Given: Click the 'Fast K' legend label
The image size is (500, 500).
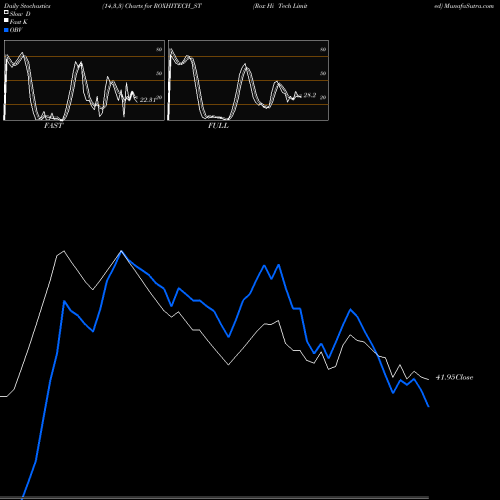Looking at the screenshot, I should point(19,22).
